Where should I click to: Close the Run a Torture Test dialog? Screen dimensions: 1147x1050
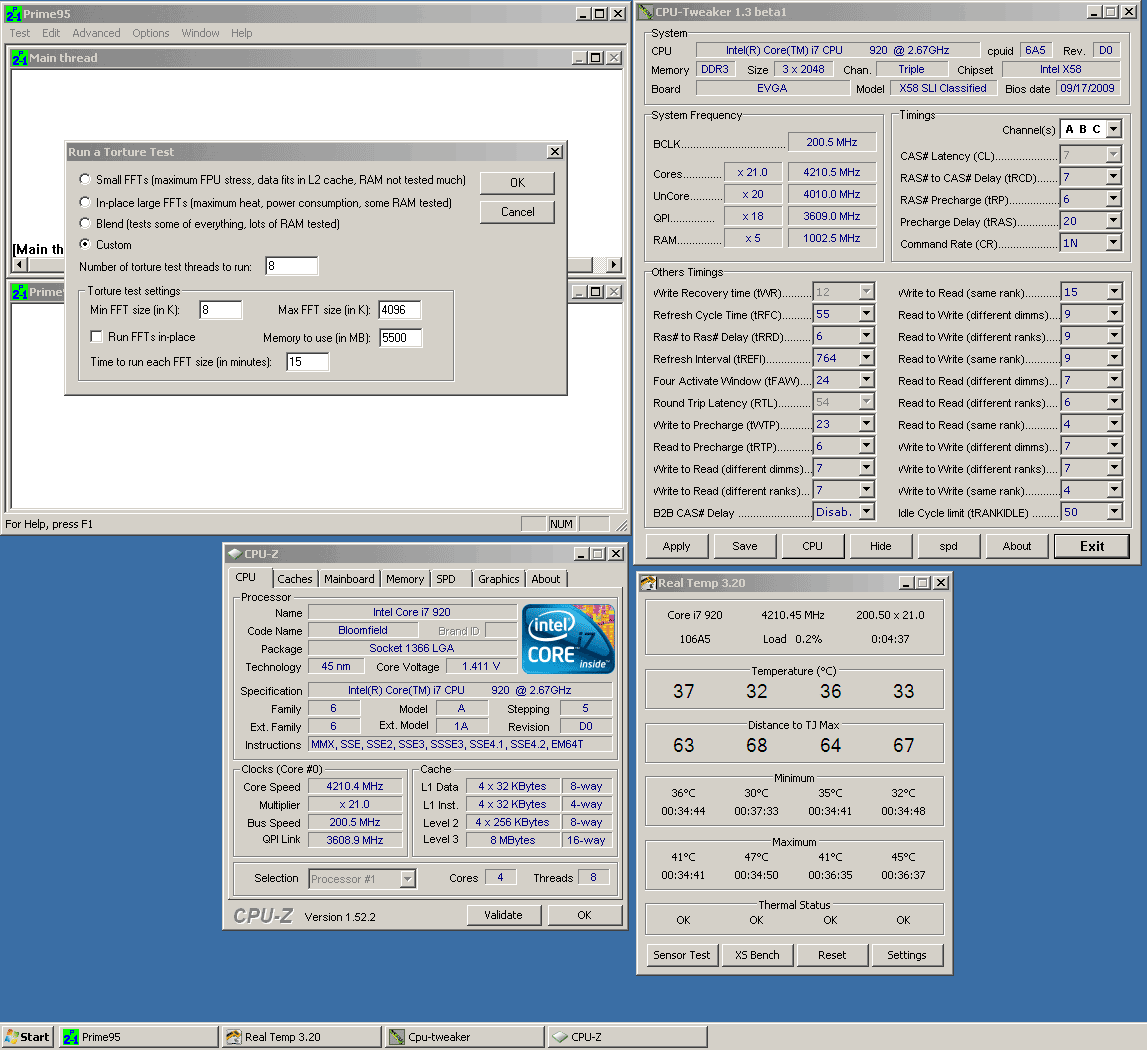pyautogui.click(x=555, y=151)
